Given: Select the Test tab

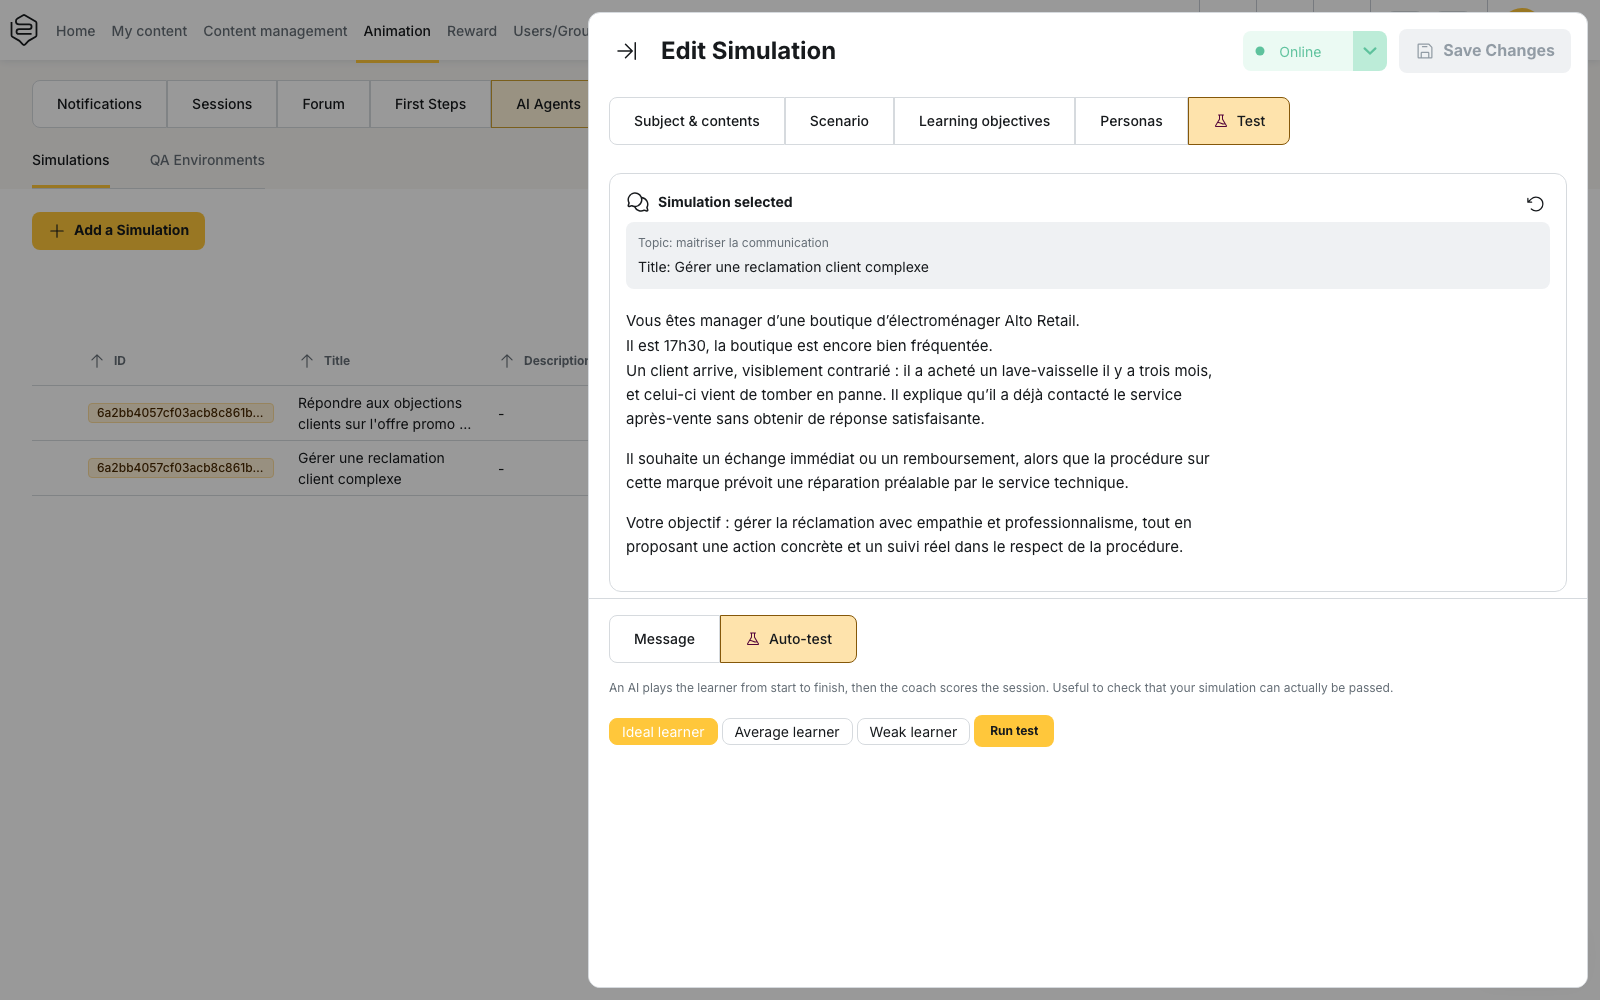Looking at the screenshot, I should (x=1239, y=121).
